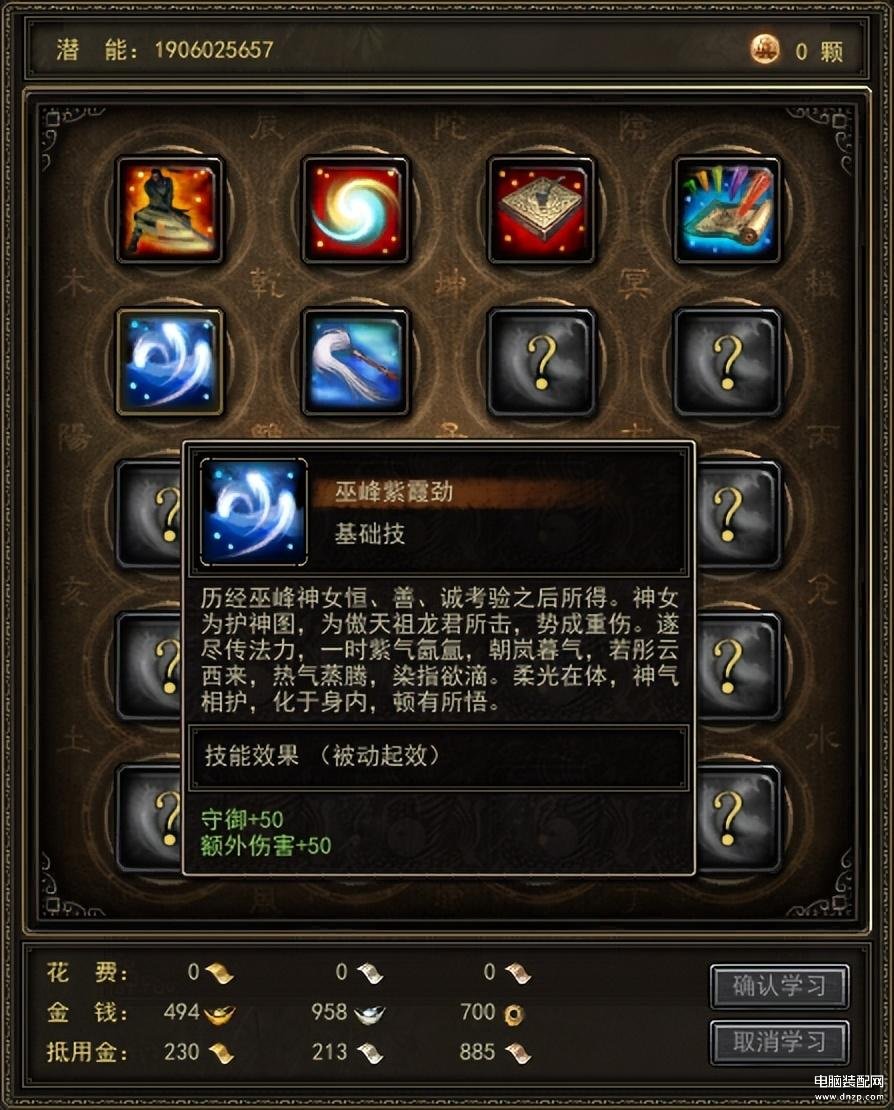Click the large skill icon inside the tooltip
This screenshot has width=894, height=1110.
[x=254, y=512]
